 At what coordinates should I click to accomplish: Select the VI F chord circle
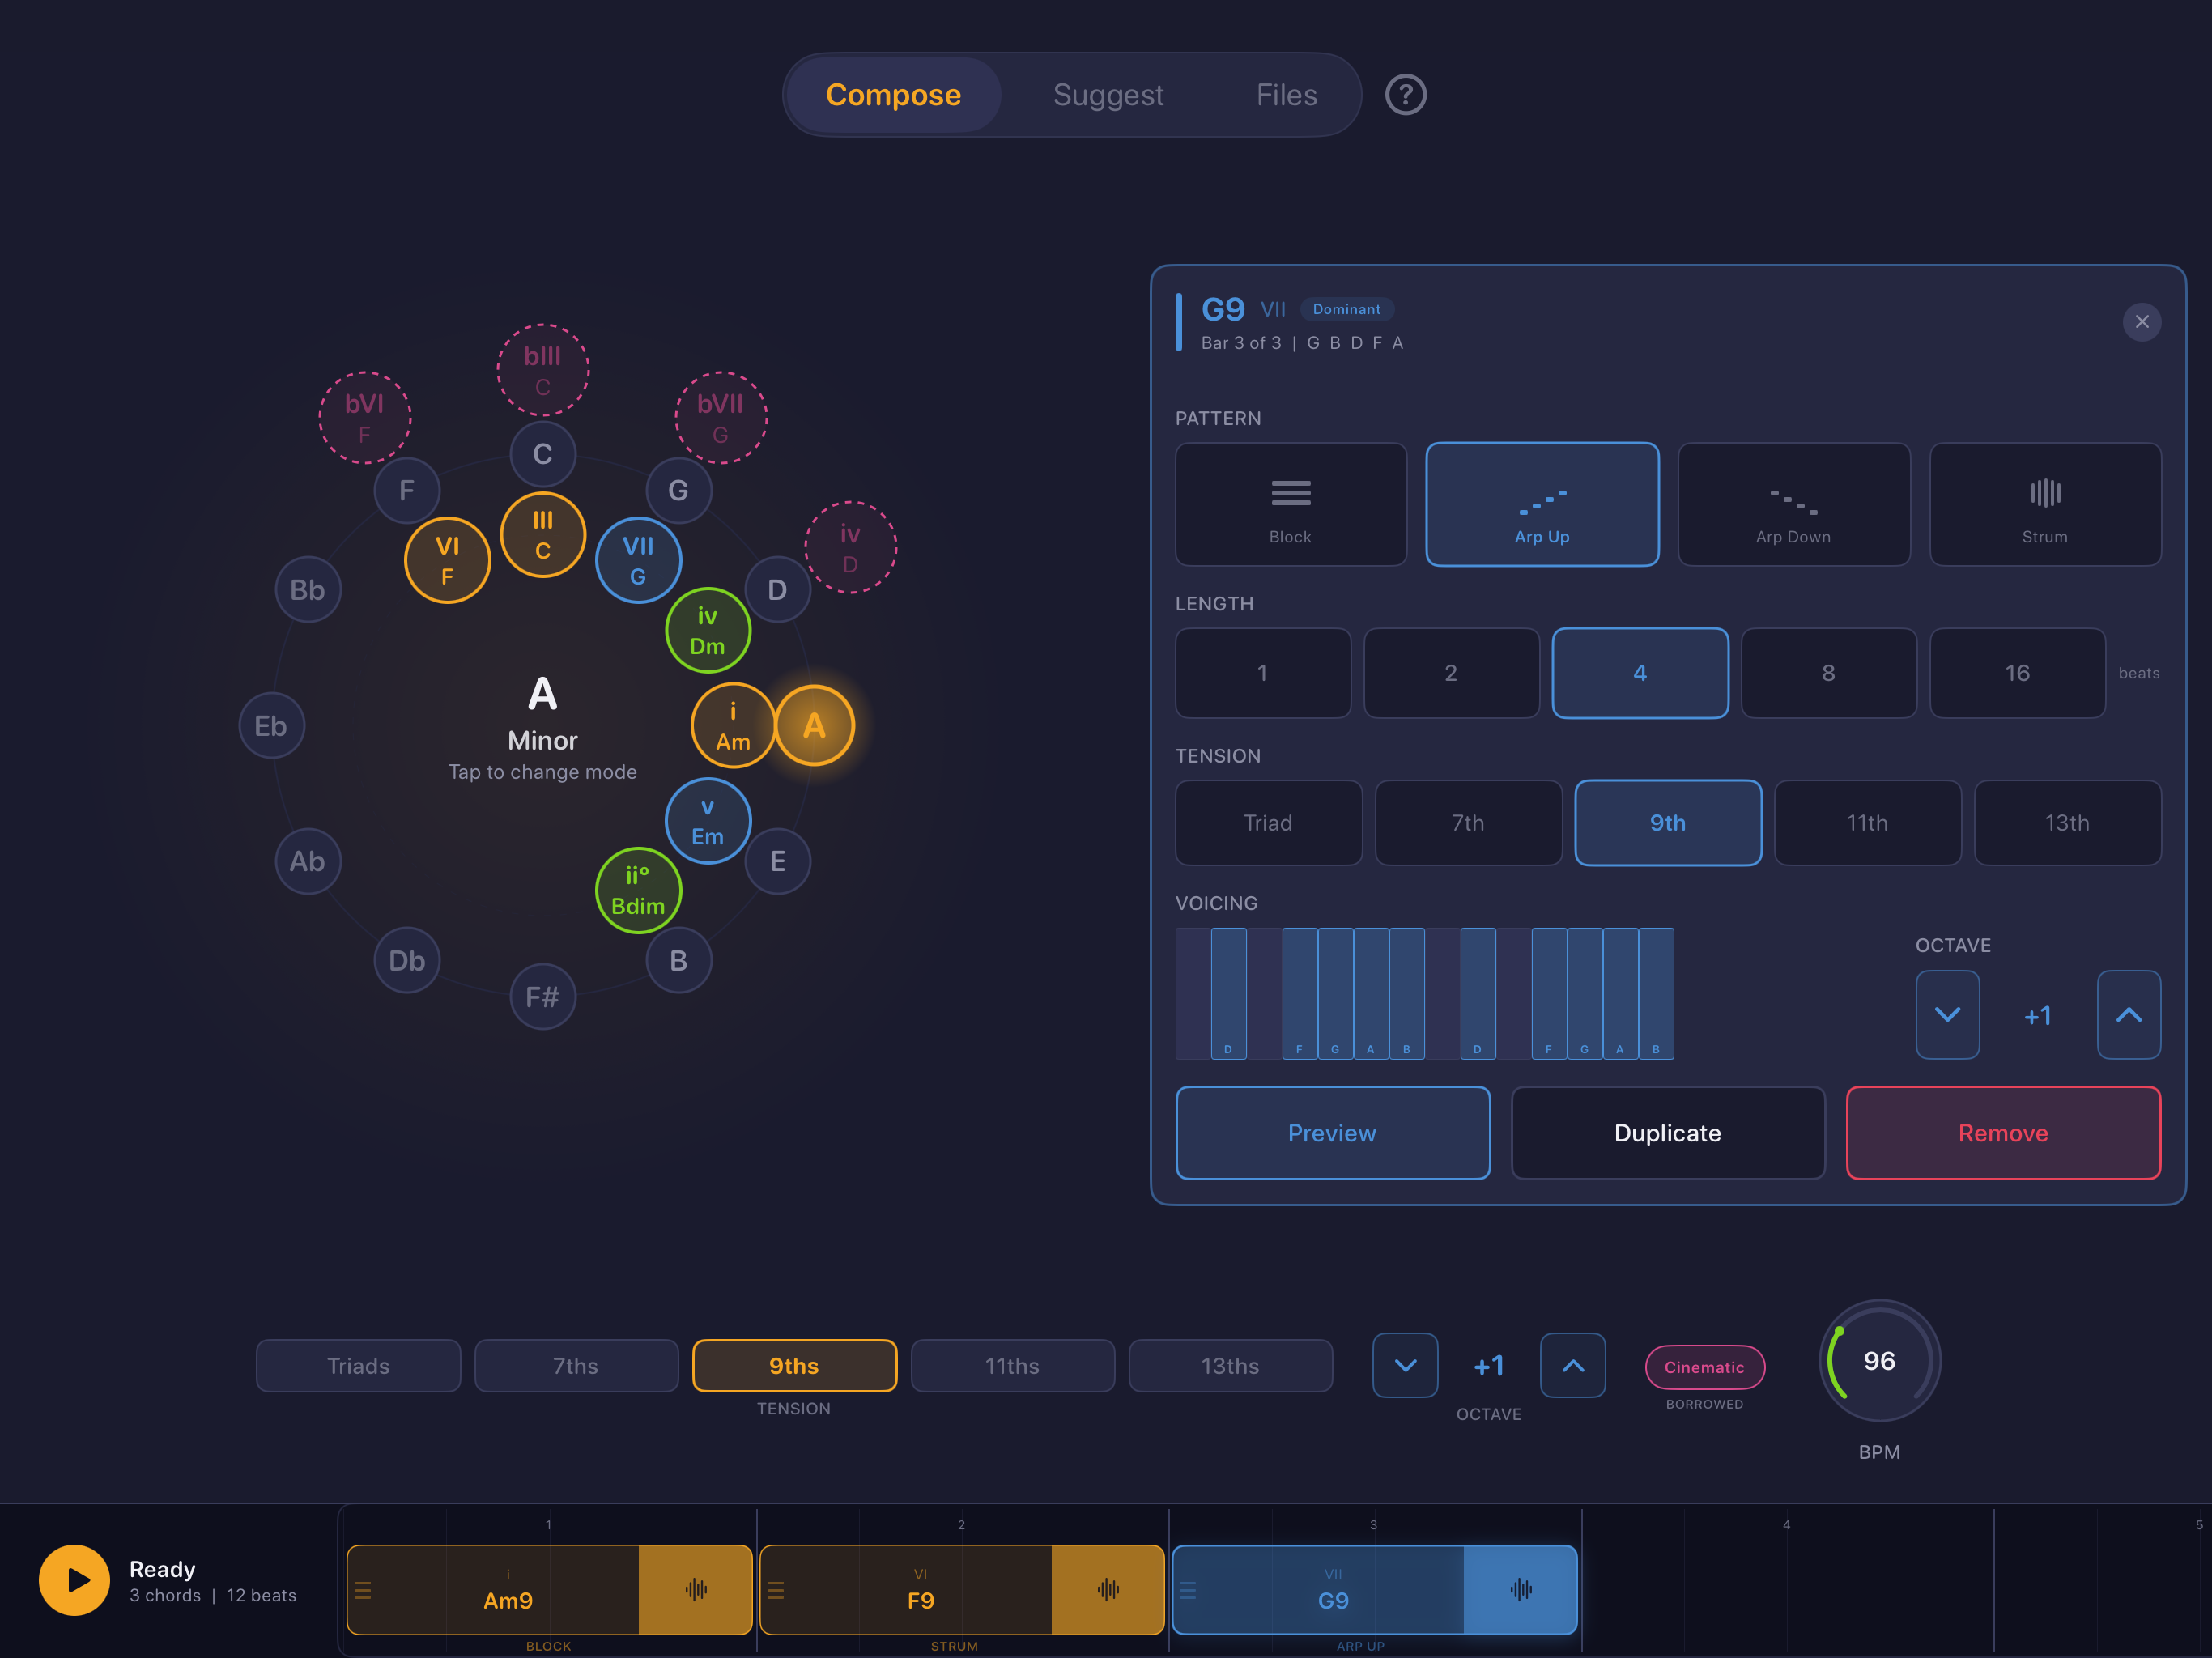tap(447, 560)
